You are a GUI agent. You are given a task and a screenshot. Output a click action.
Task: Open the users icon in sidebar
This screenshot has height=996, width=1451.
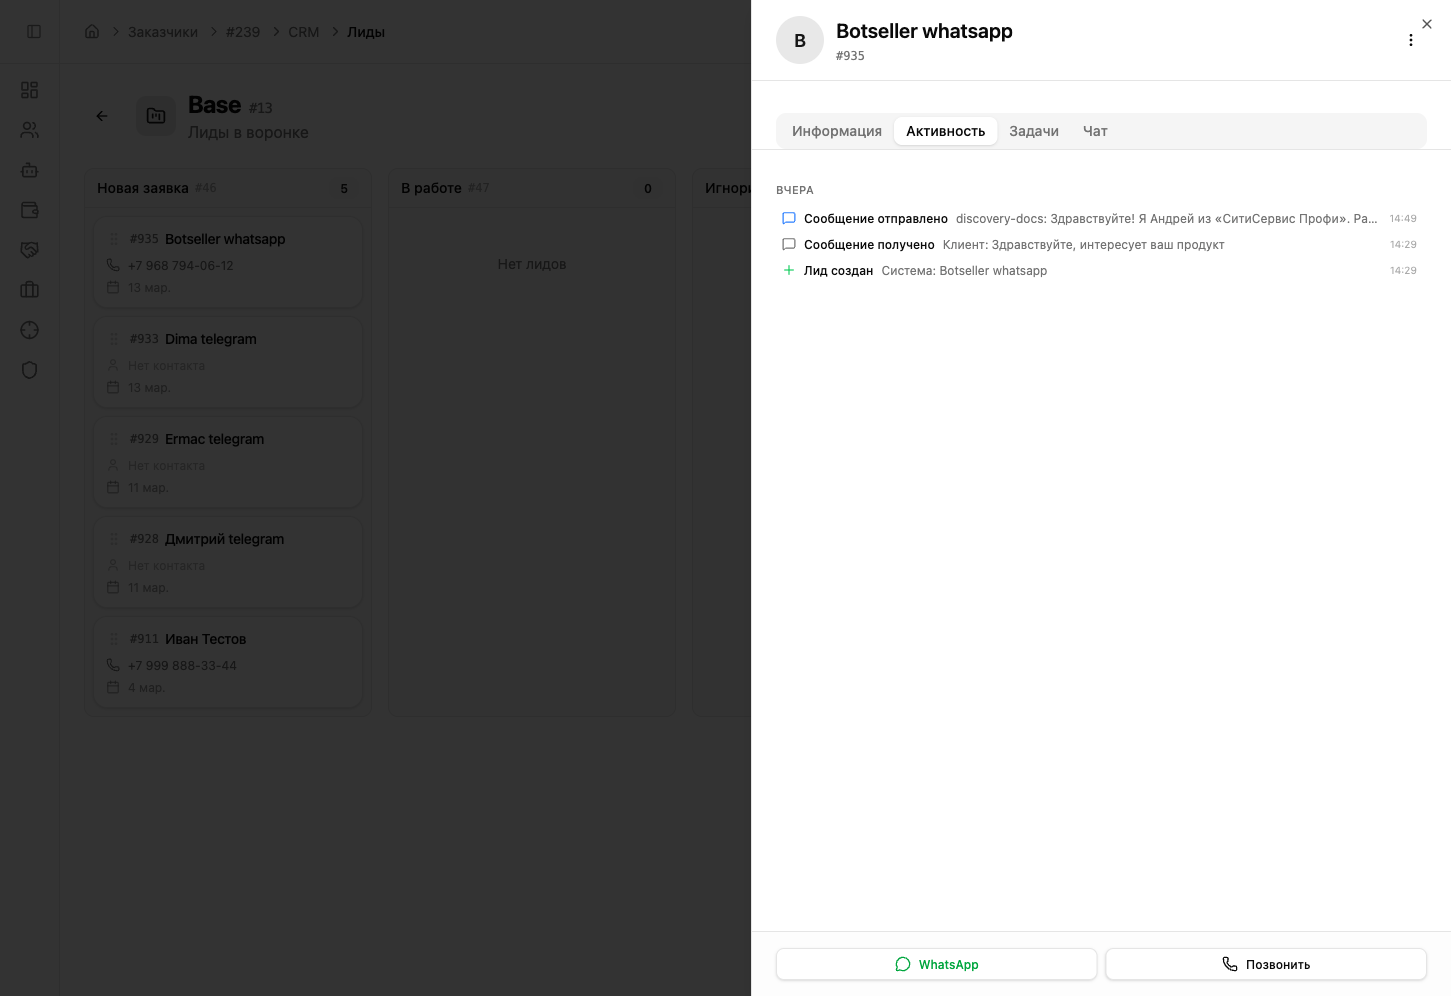tap(30, 130)
